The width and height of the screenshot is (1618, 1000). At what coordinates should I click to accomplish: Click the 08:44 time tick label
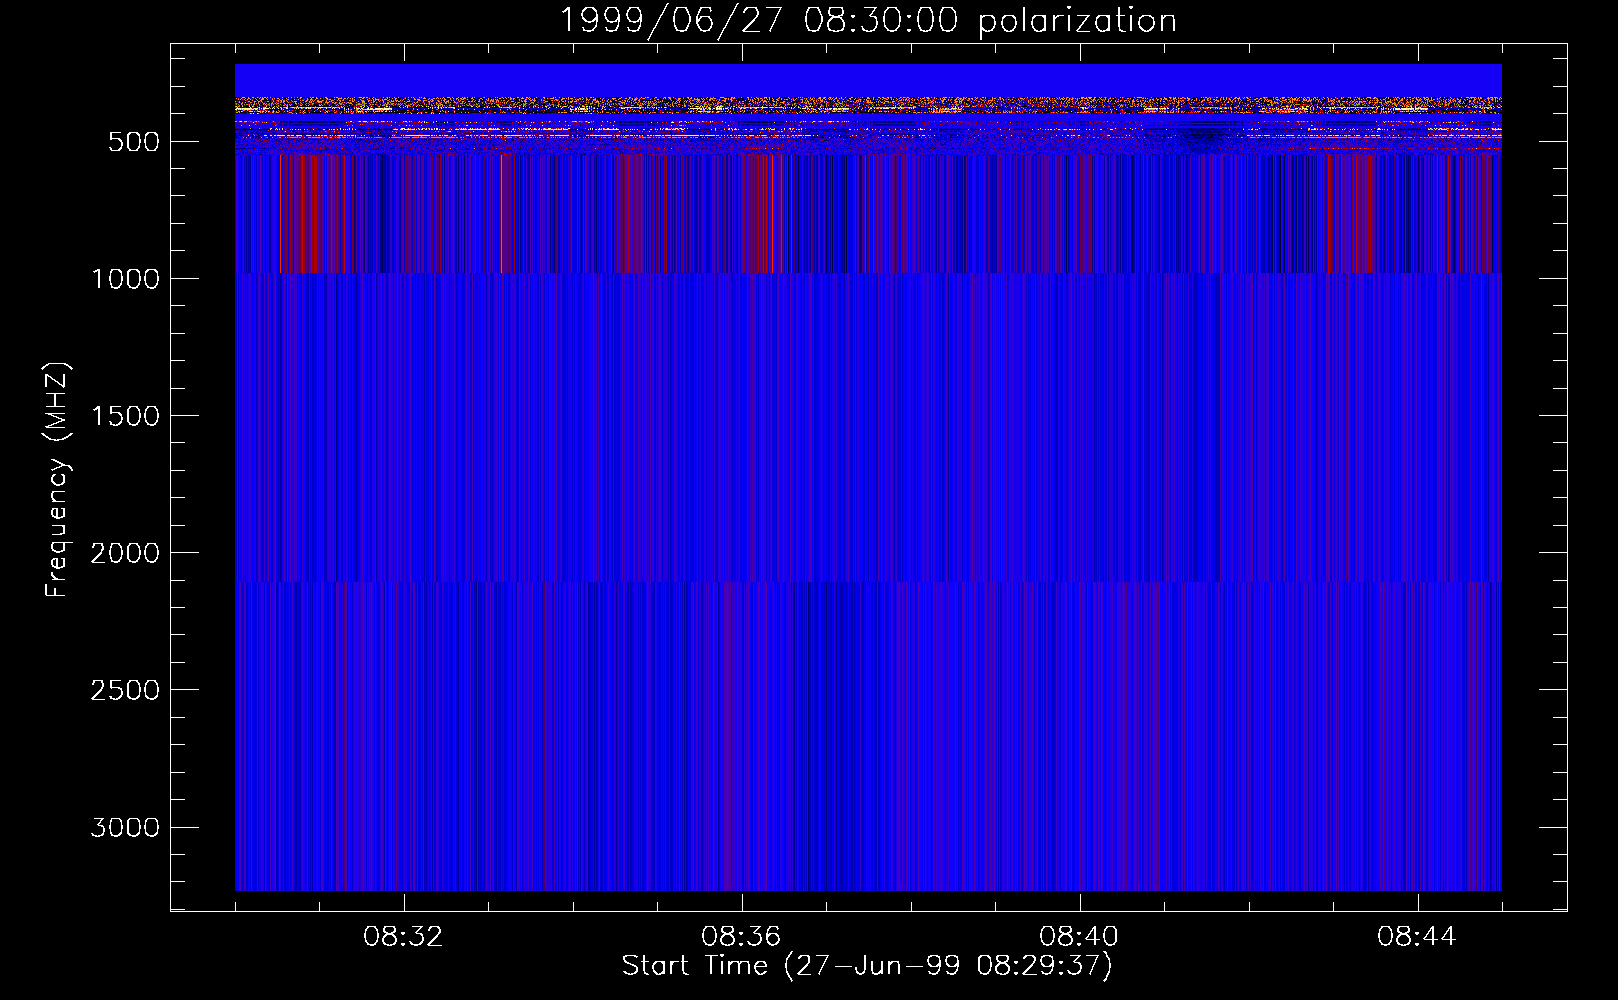1417,937
